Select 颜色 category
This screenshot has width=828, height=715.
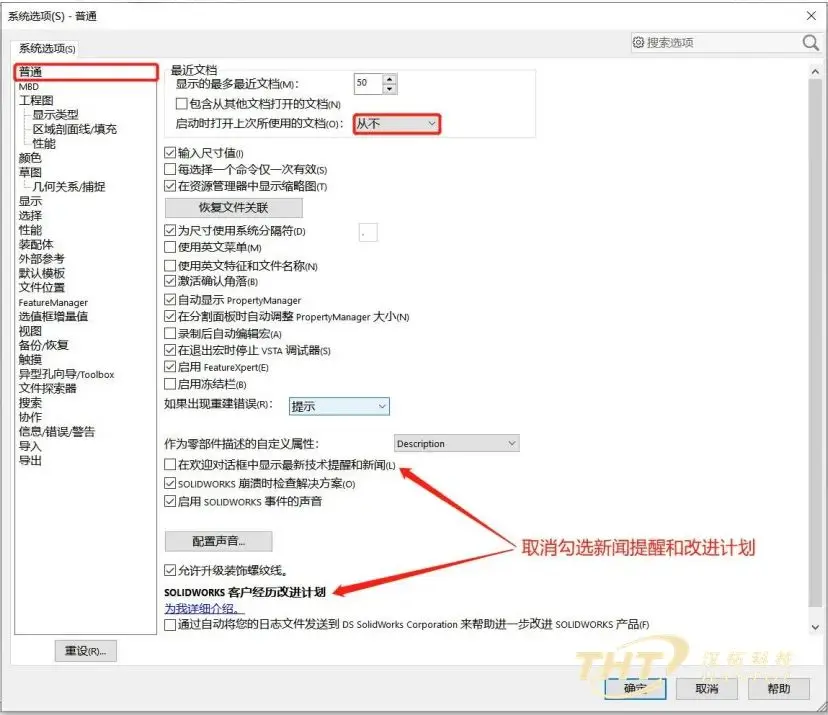point(30,158)
